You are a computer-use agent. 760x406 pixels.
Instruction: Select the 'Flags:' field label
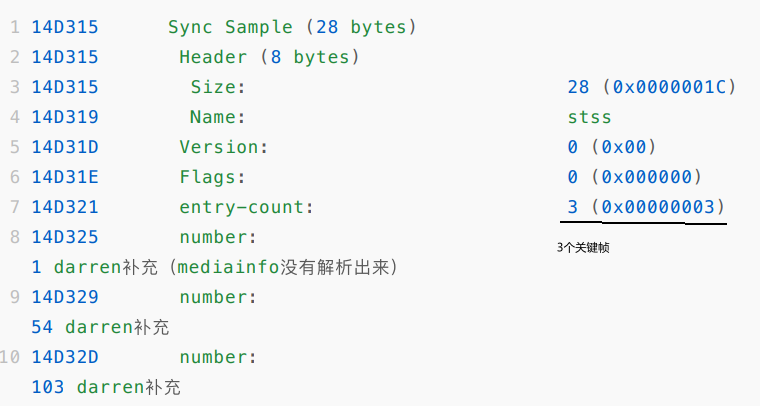(x=213, y=177)
